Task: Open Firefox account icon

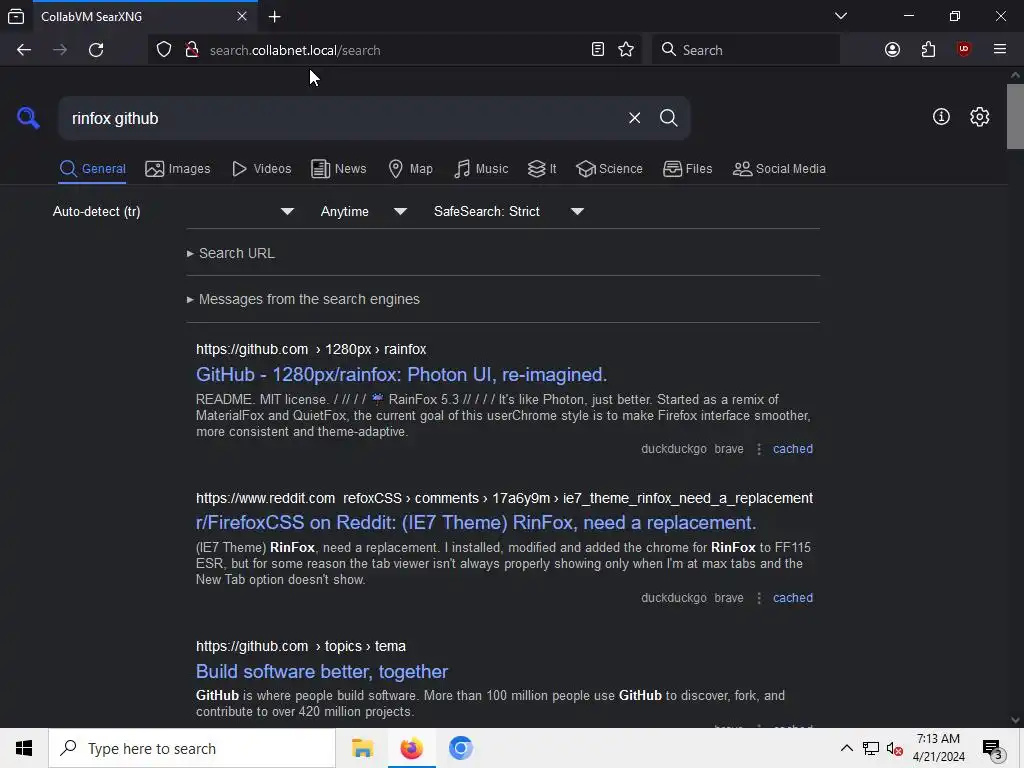Action: (892, 50)
